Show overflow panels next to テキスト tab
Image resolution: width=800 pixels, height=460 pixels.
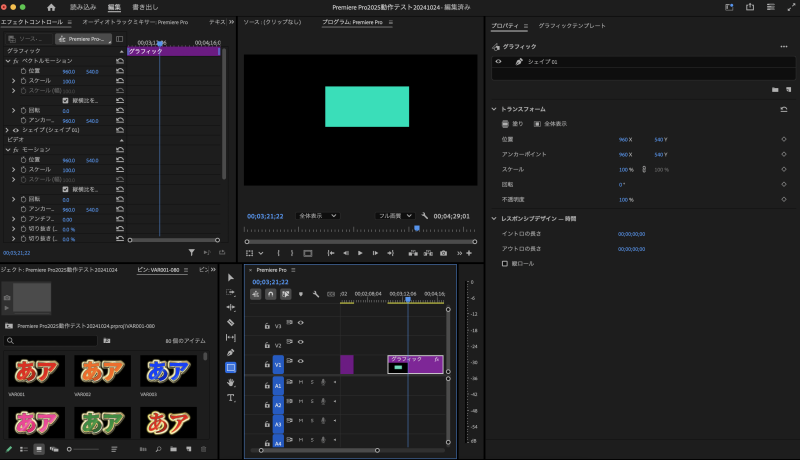coord(231,22)
